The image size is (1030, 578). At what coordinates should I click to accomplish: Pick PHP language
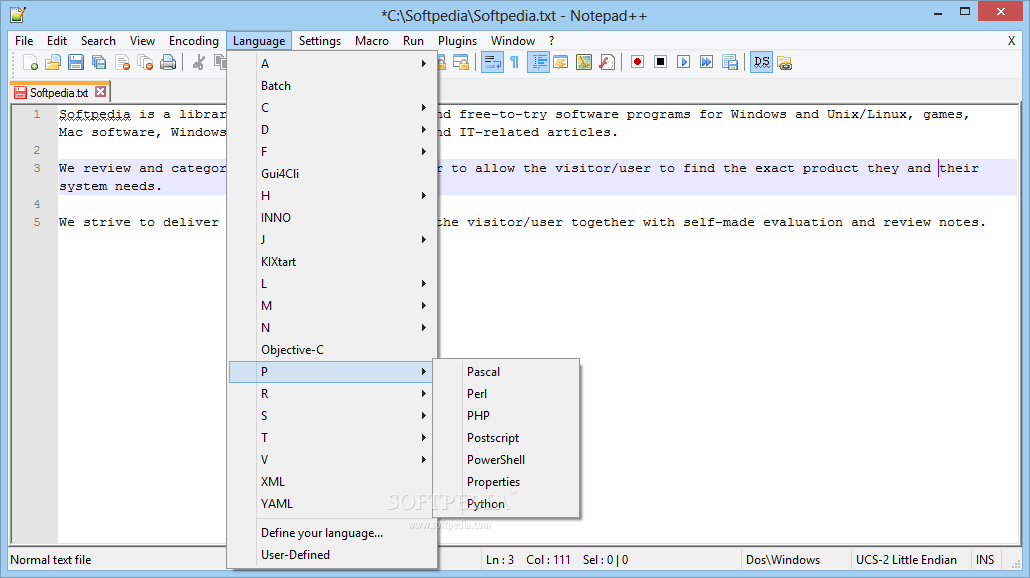(506, 416)
